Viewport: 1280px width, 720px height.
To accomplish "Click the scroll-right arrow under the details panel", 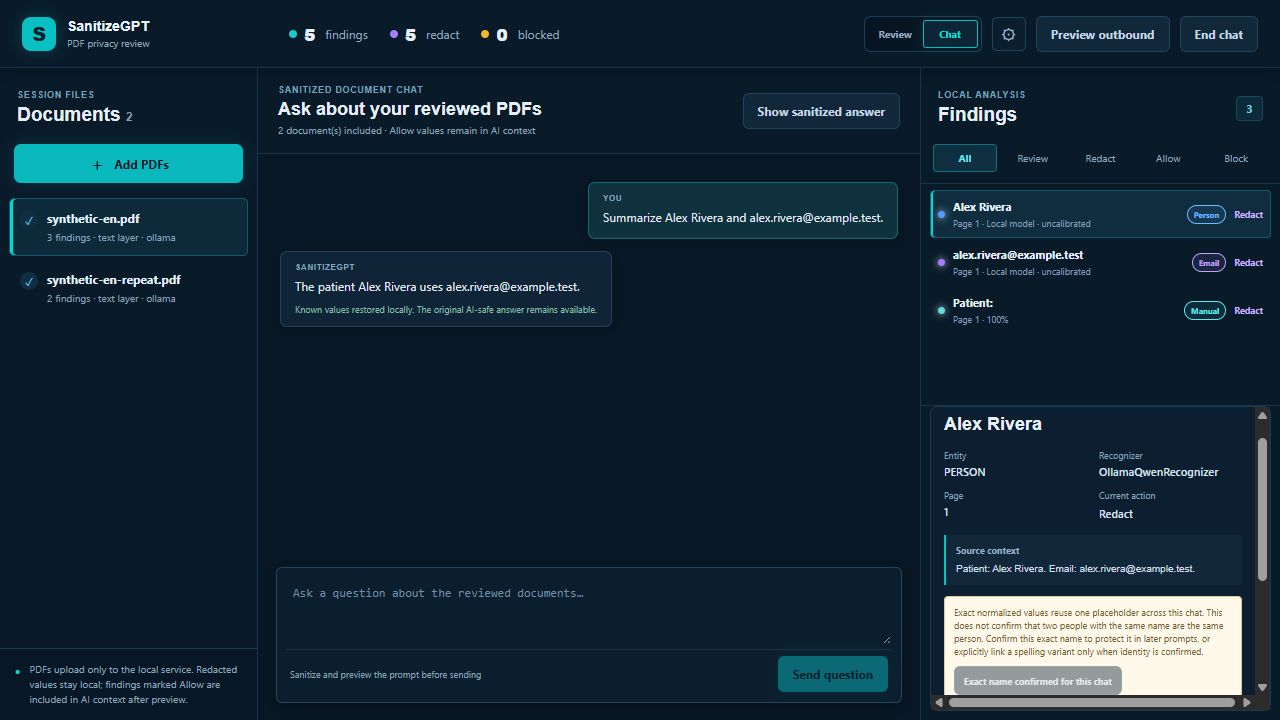I will pyautogui.click(x=1246, y=703).
